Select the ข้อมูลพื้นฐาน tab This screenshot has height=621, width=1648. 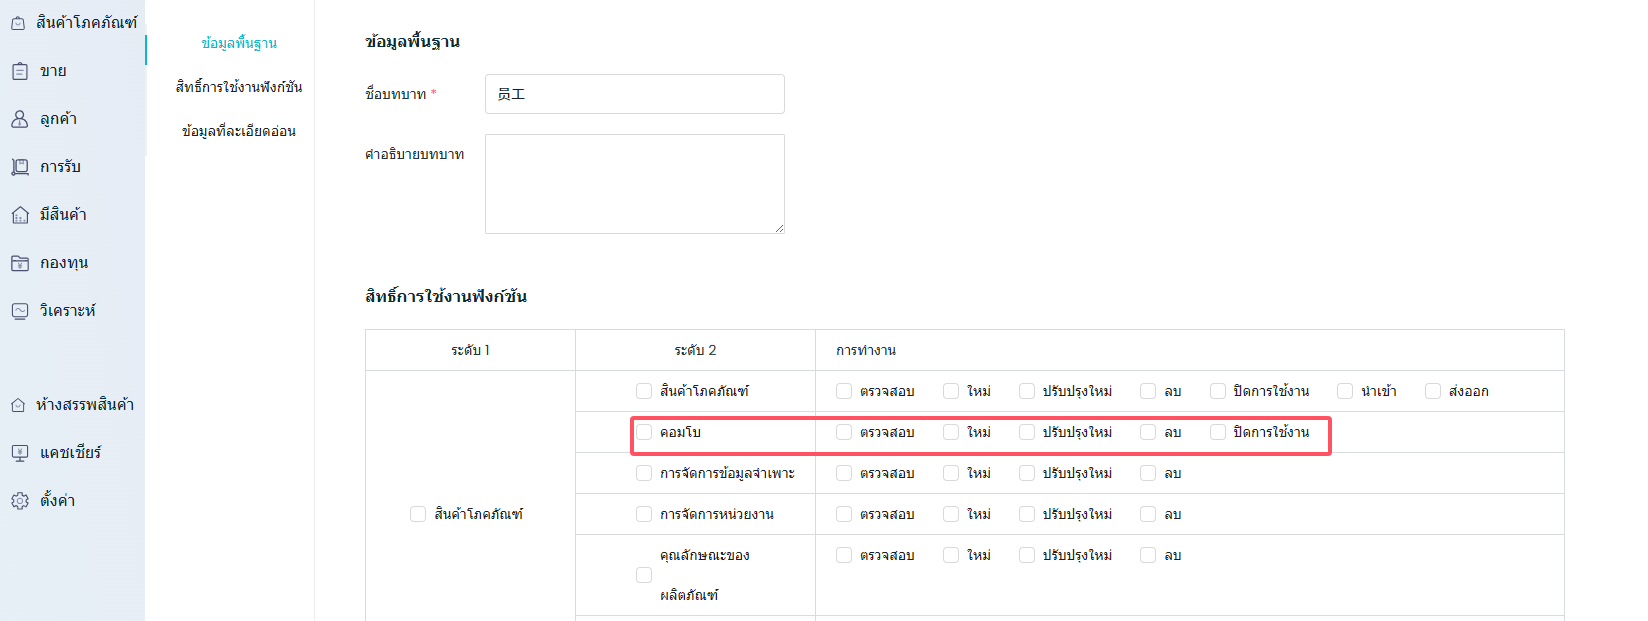(x=239, y=43)
